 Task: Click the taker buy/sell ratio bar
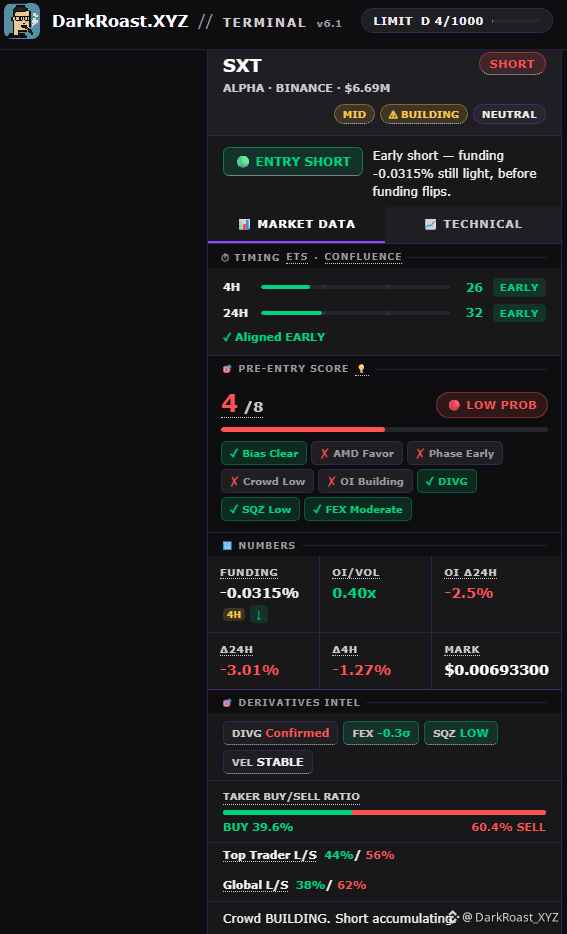(384, 812)
